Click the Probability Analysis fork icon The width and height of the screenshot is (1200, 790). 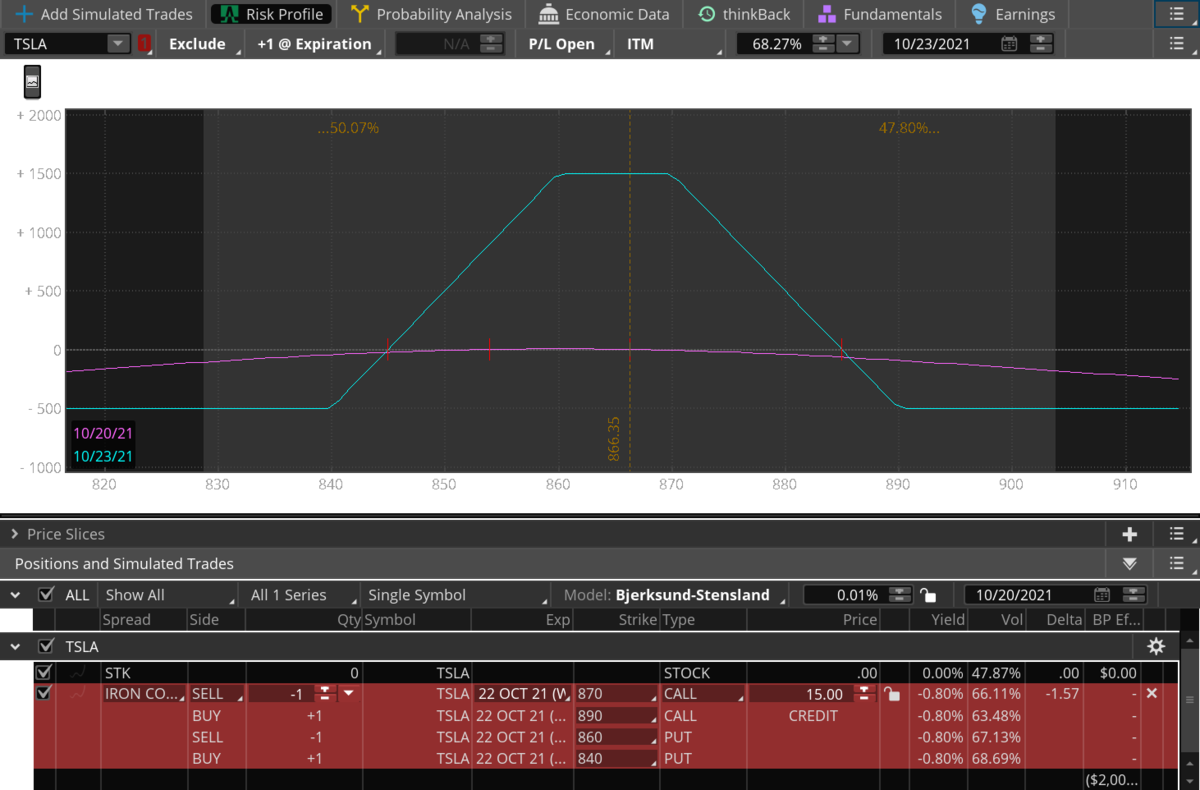(x=360, y=15)
